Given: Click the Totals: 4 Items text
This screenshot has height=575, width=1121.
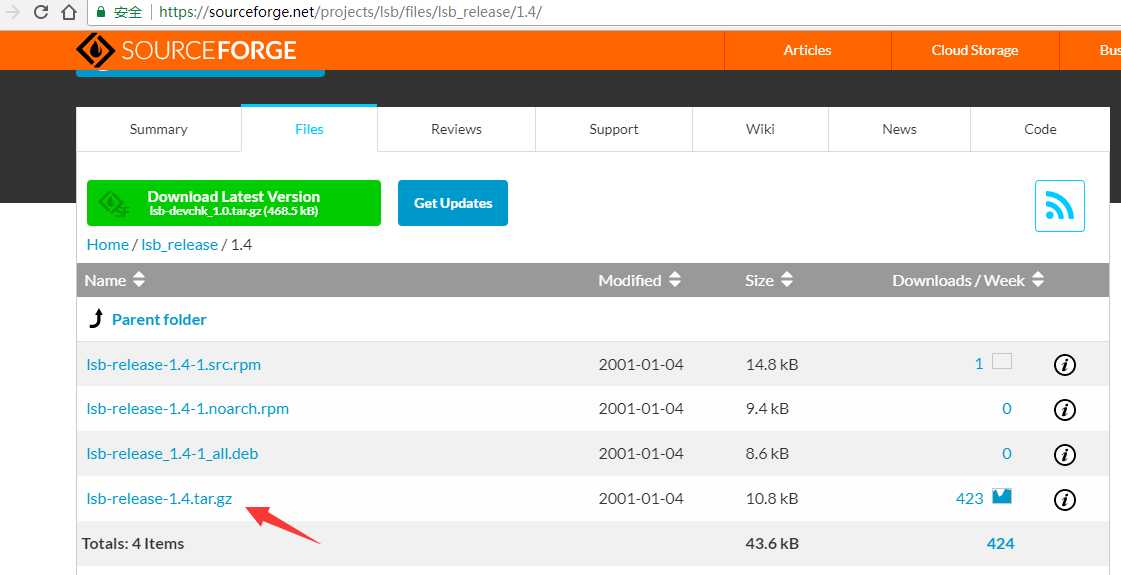Looking at the screenshot, I should click(133, 544).
